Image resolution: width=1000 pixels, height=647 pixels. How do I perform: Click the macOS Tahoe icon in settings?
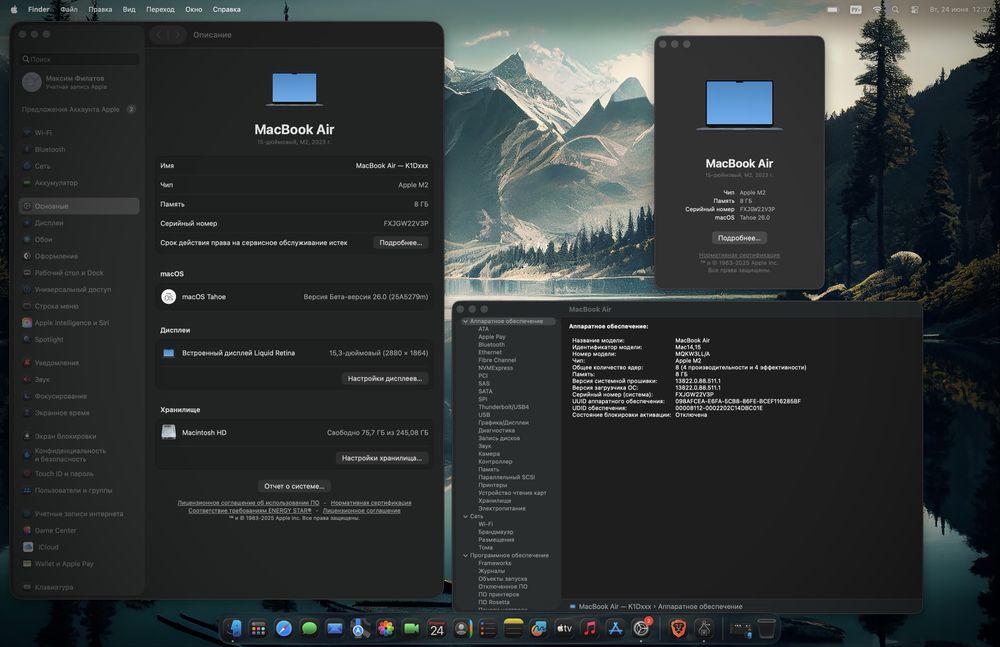pos(168,297)
